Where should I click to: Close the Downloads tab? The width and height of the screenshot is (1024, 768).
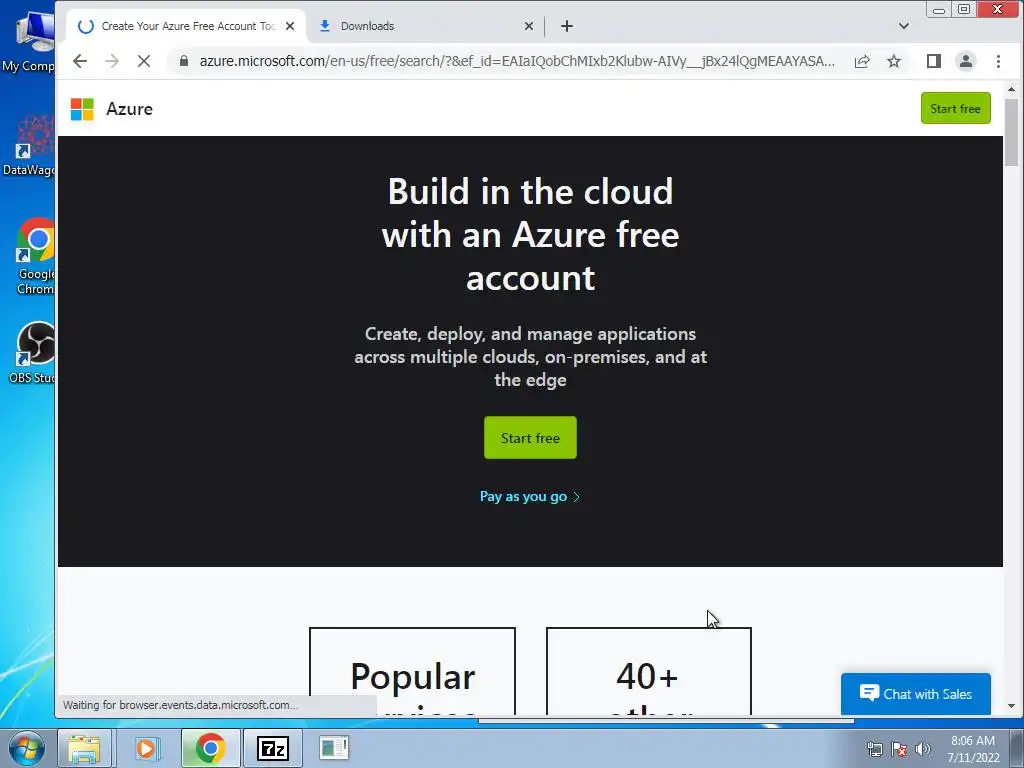[x=529, y=26]
